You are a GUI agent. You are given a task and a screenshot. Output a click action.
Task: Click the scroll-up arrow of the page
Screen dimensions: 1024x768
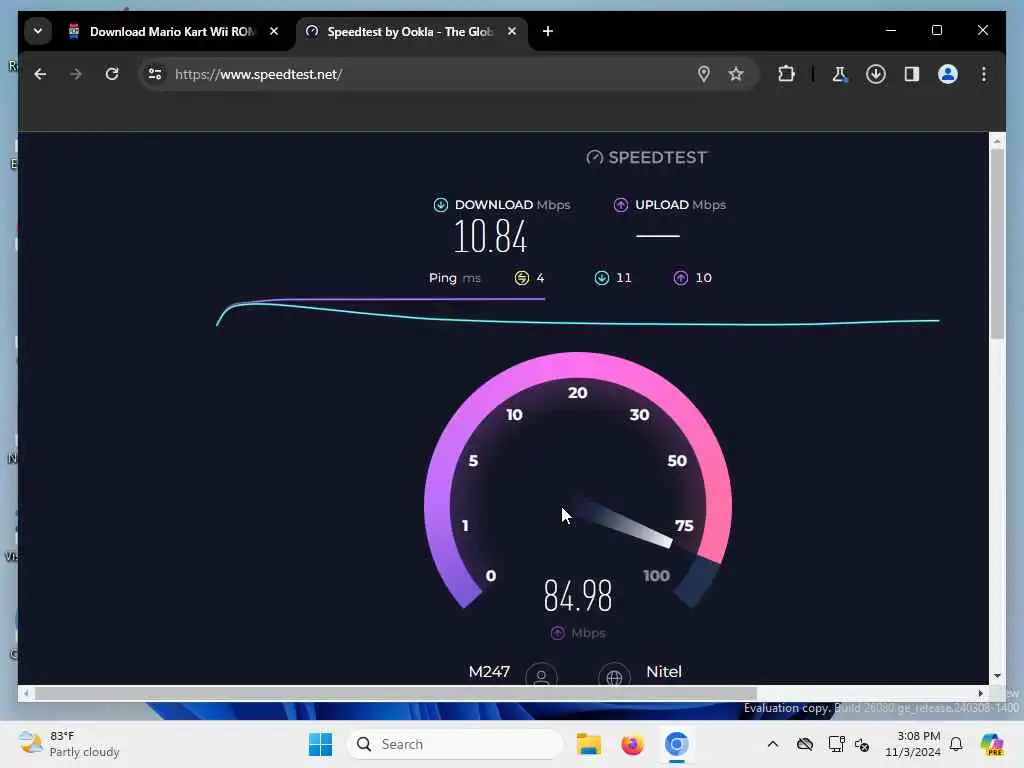coord(997,140)
